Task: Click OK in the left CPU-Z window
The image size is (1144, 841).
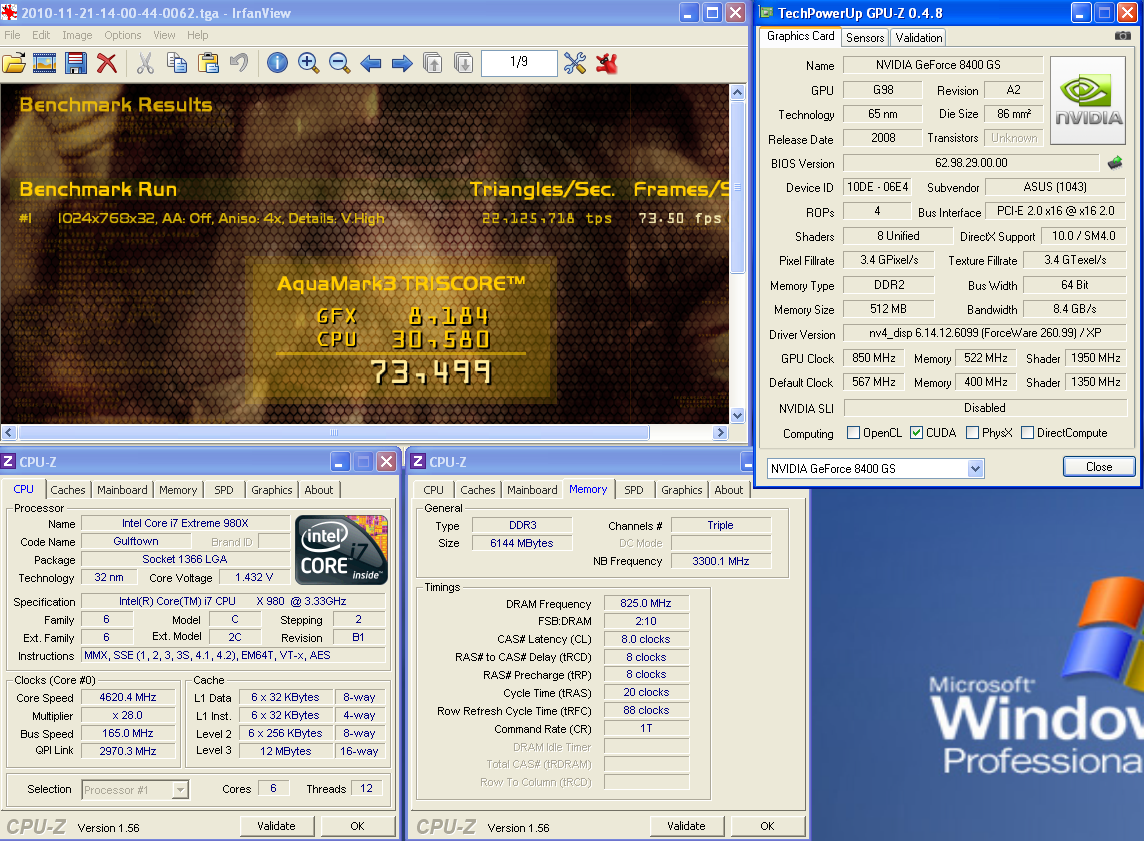Action: pos(358,826)
